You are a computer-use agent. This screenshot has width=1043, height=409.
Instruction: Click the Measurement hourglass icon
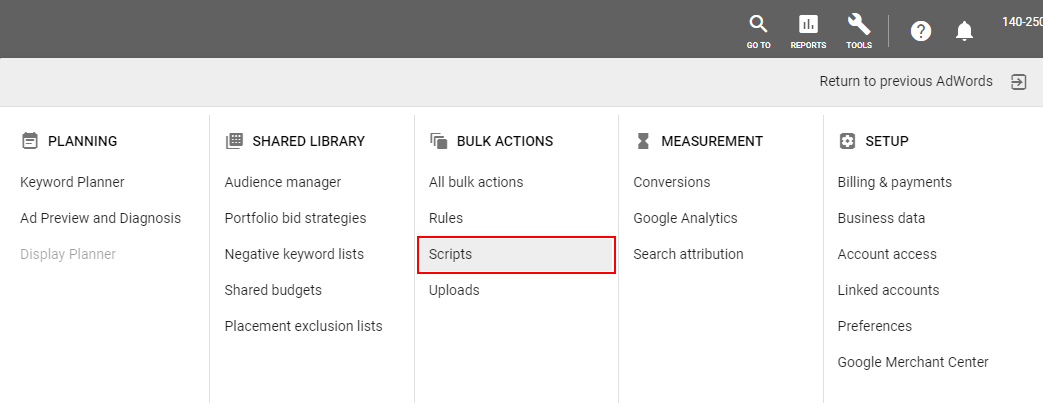point(643,141)
